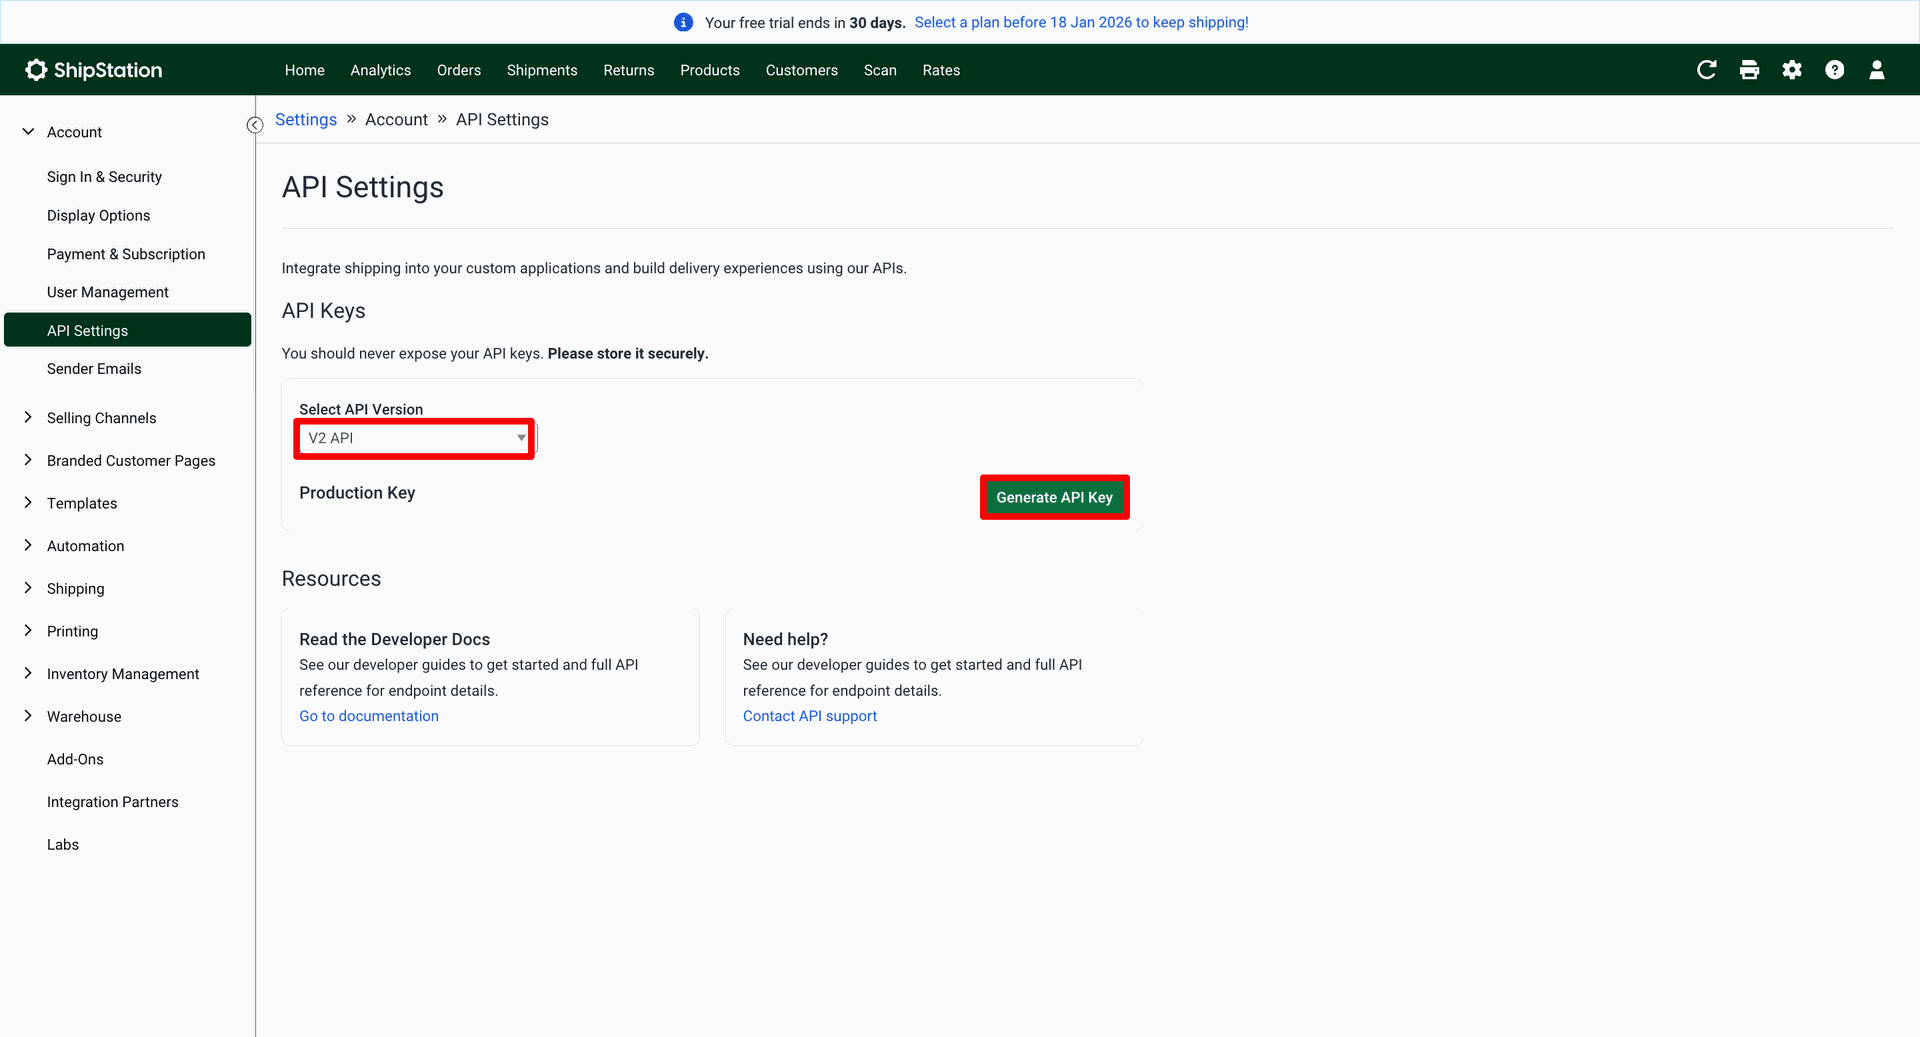Open Sender Emails settings
Screen dimensions: 1920x1037
point(94,369)
